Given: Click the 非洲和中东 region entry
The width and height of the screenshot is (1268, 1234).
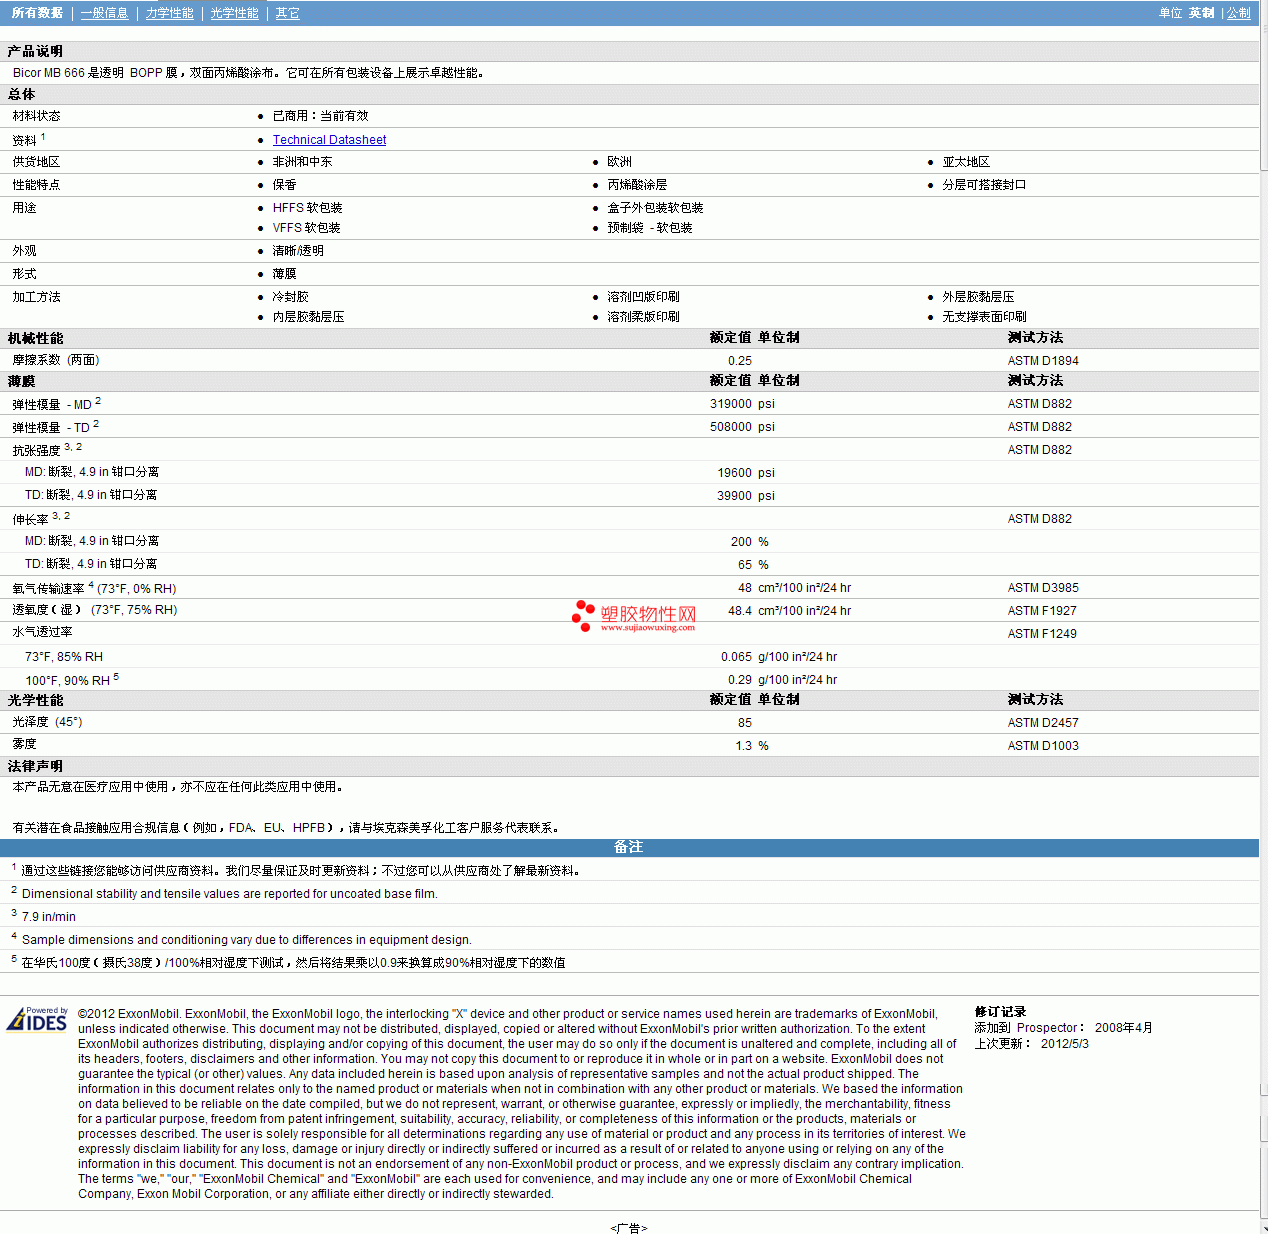Looking at the screenshot, I should (x=302, y=162).
